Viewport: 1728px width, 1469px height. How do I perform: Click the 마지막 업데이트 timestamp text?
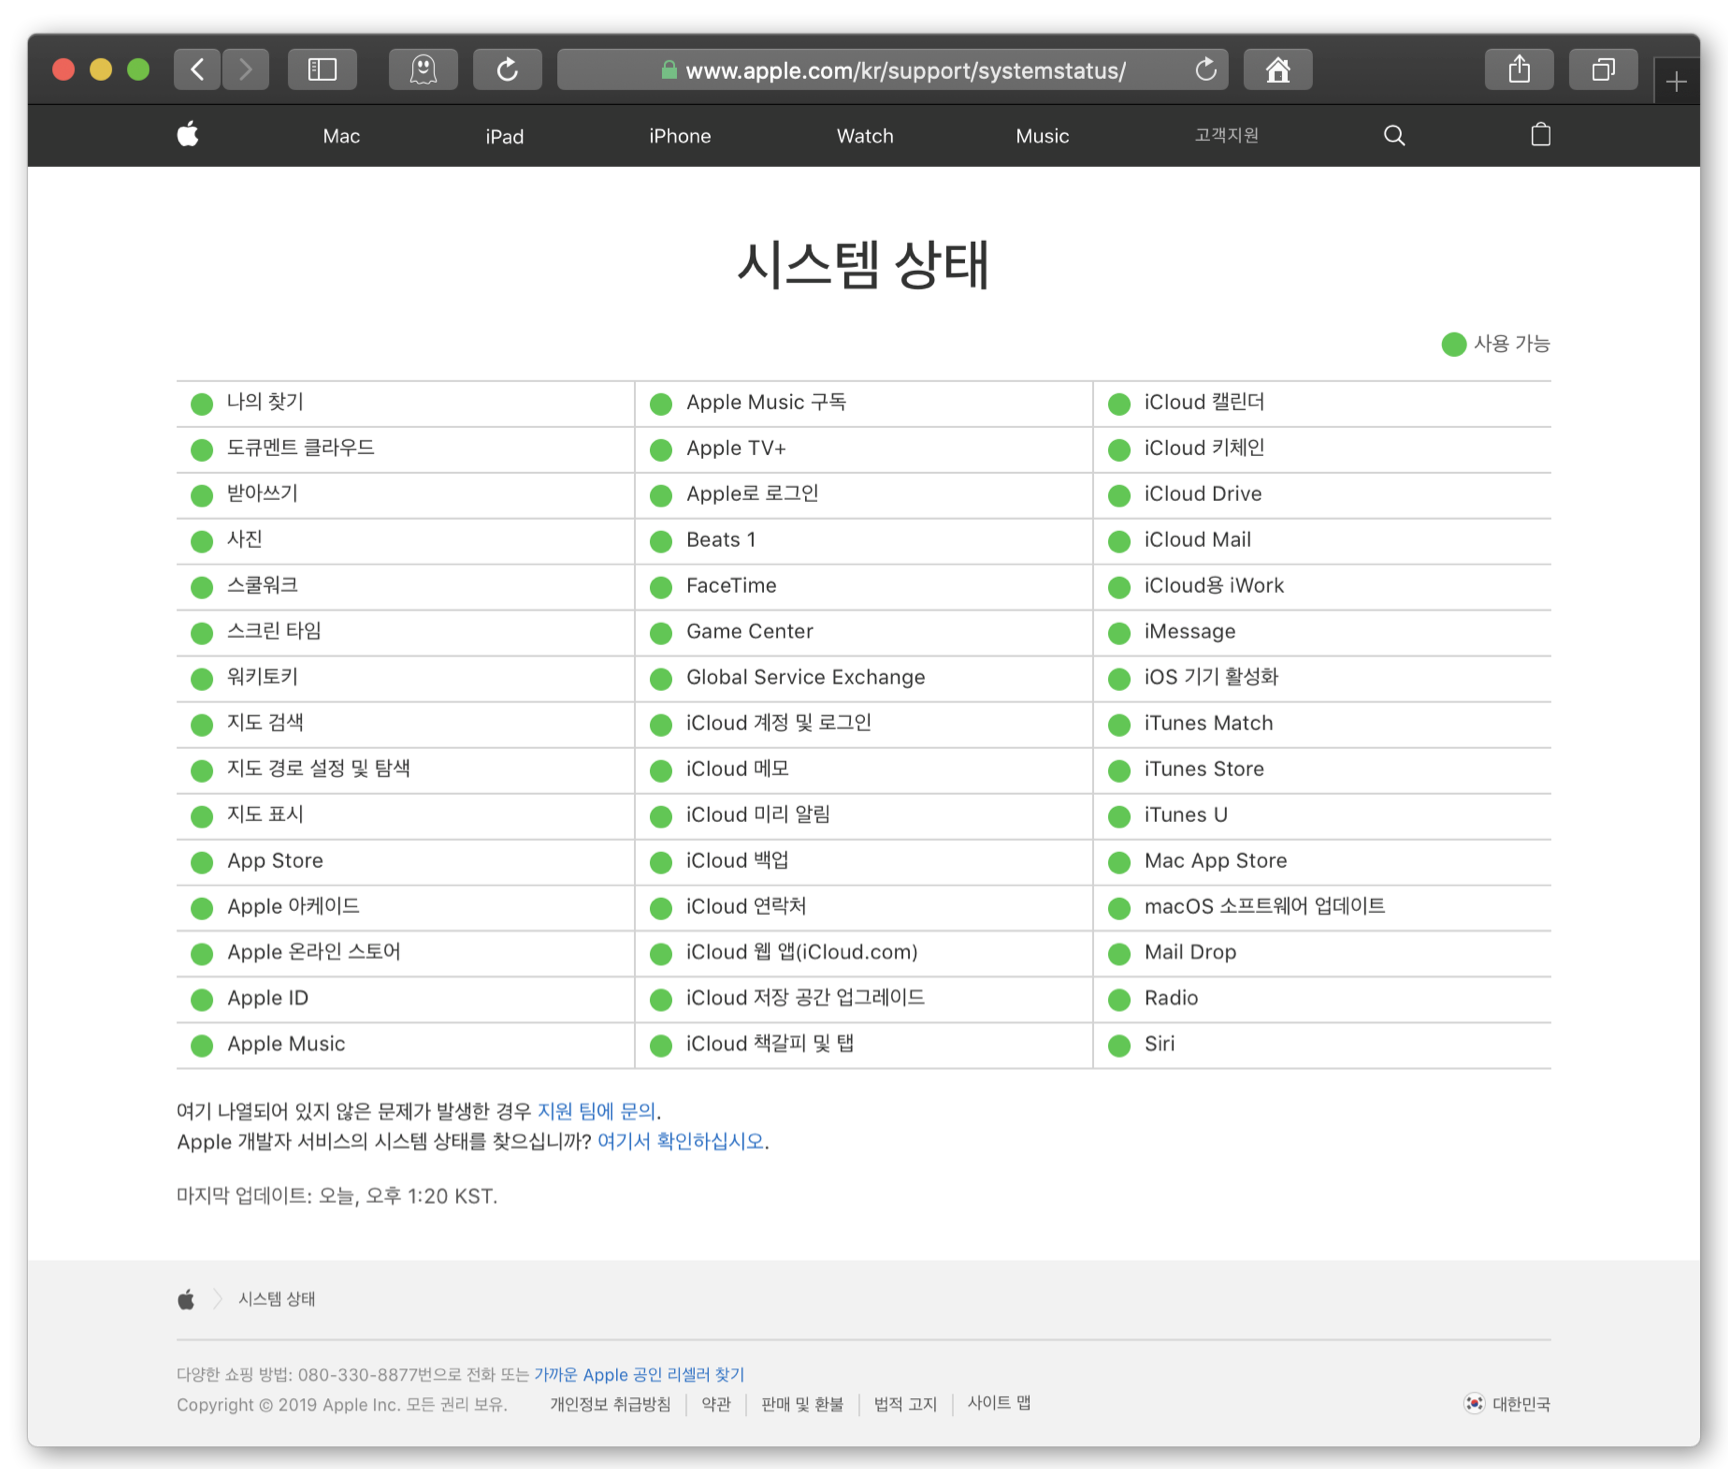click(x=337, y=1196)
